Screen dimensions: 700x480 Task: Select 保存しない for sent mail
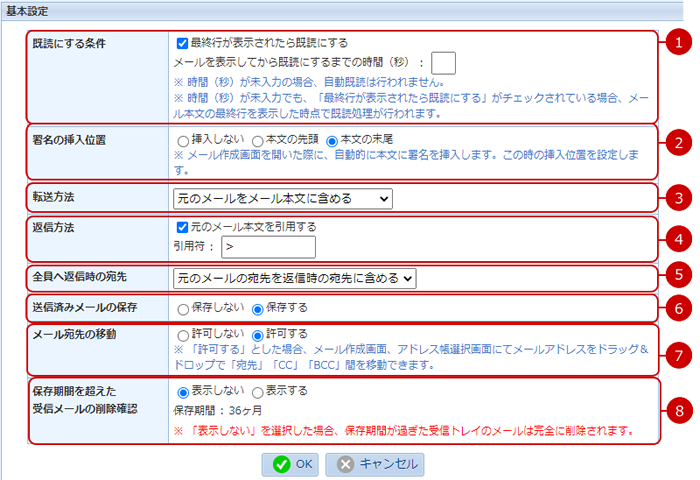tap(183, 309)
